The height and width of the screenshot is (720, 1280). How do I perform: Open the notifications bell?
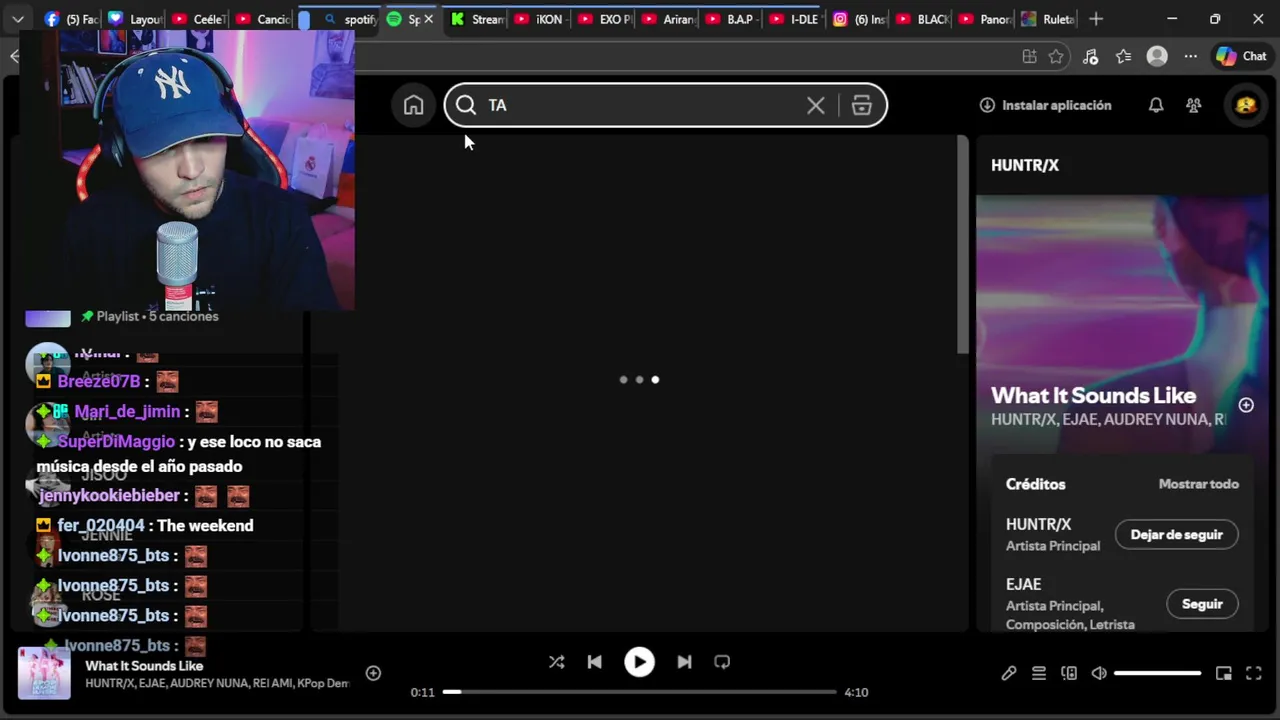[x=1156, y=105]
